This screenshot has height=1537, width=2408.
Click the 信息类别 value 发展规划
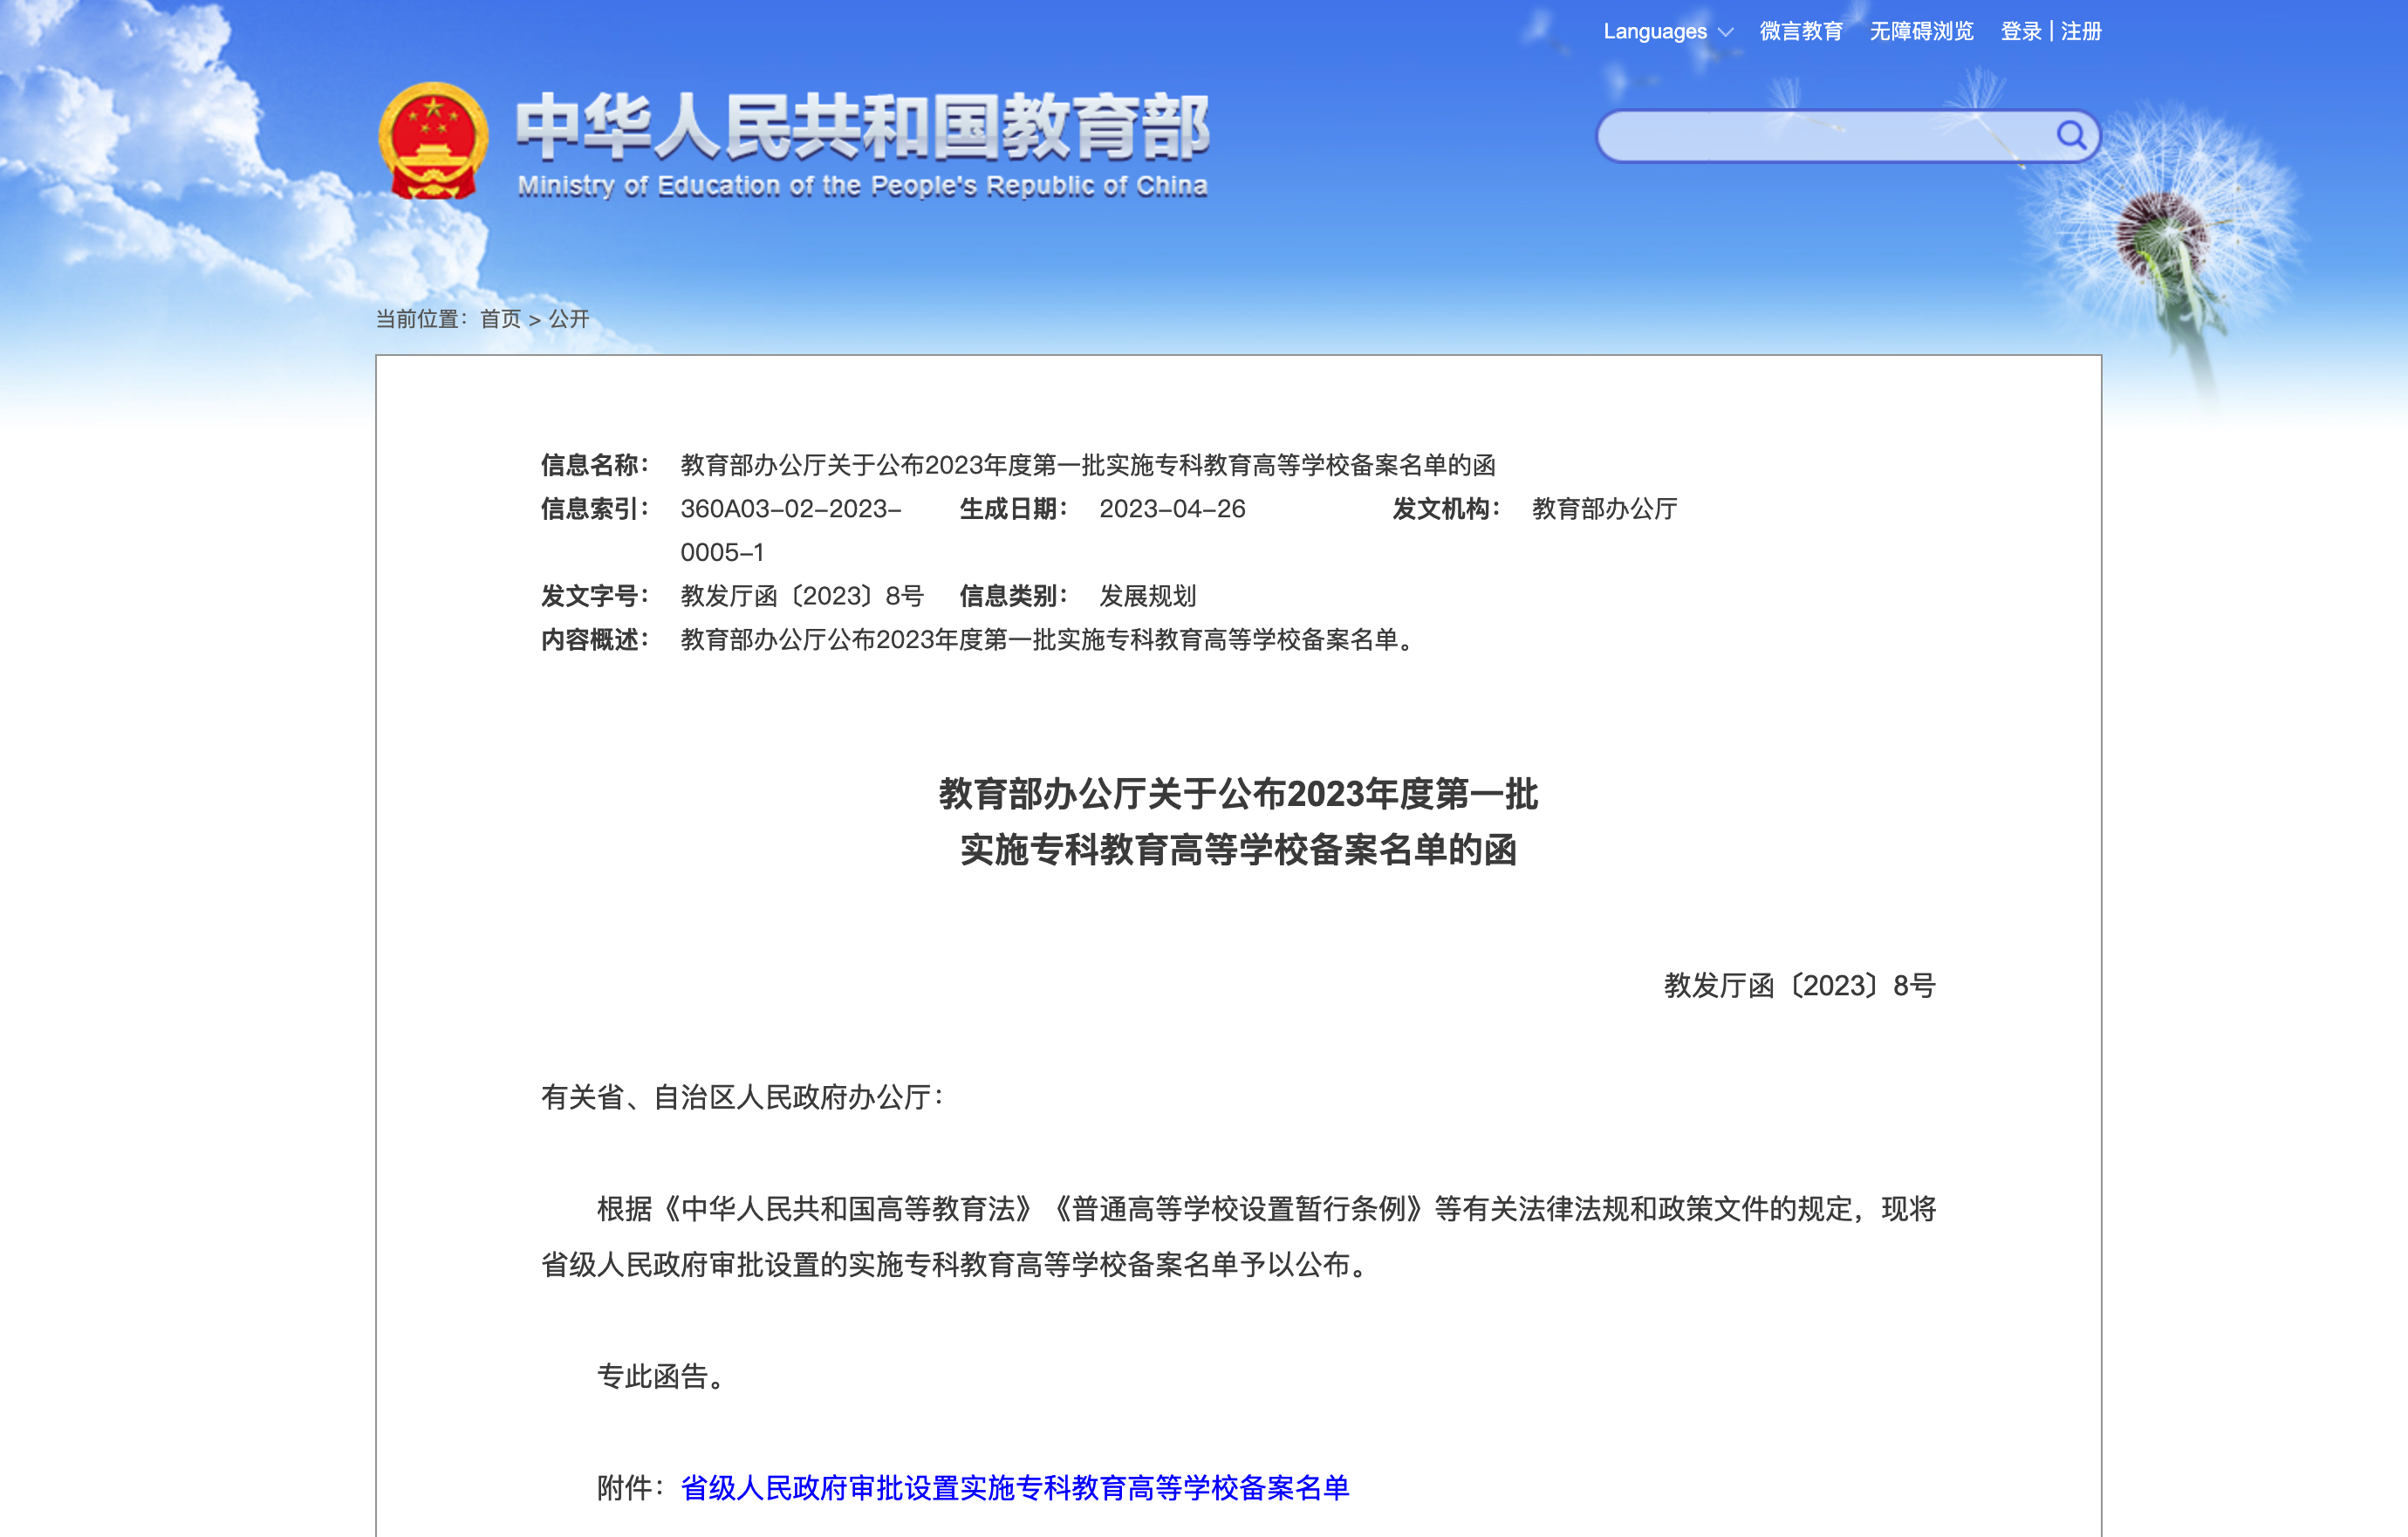click(1147, 596)
